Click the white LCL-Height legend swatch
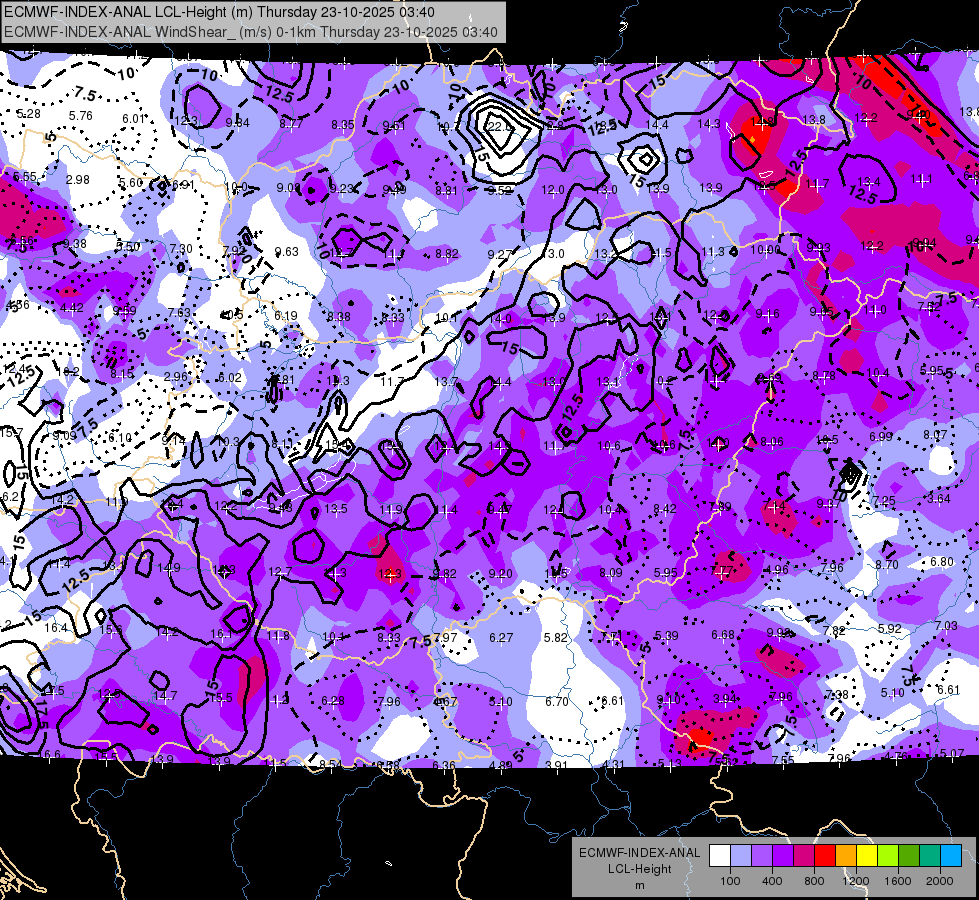The height and width of the screenshot is (900, 979). (x=720, y=855)
